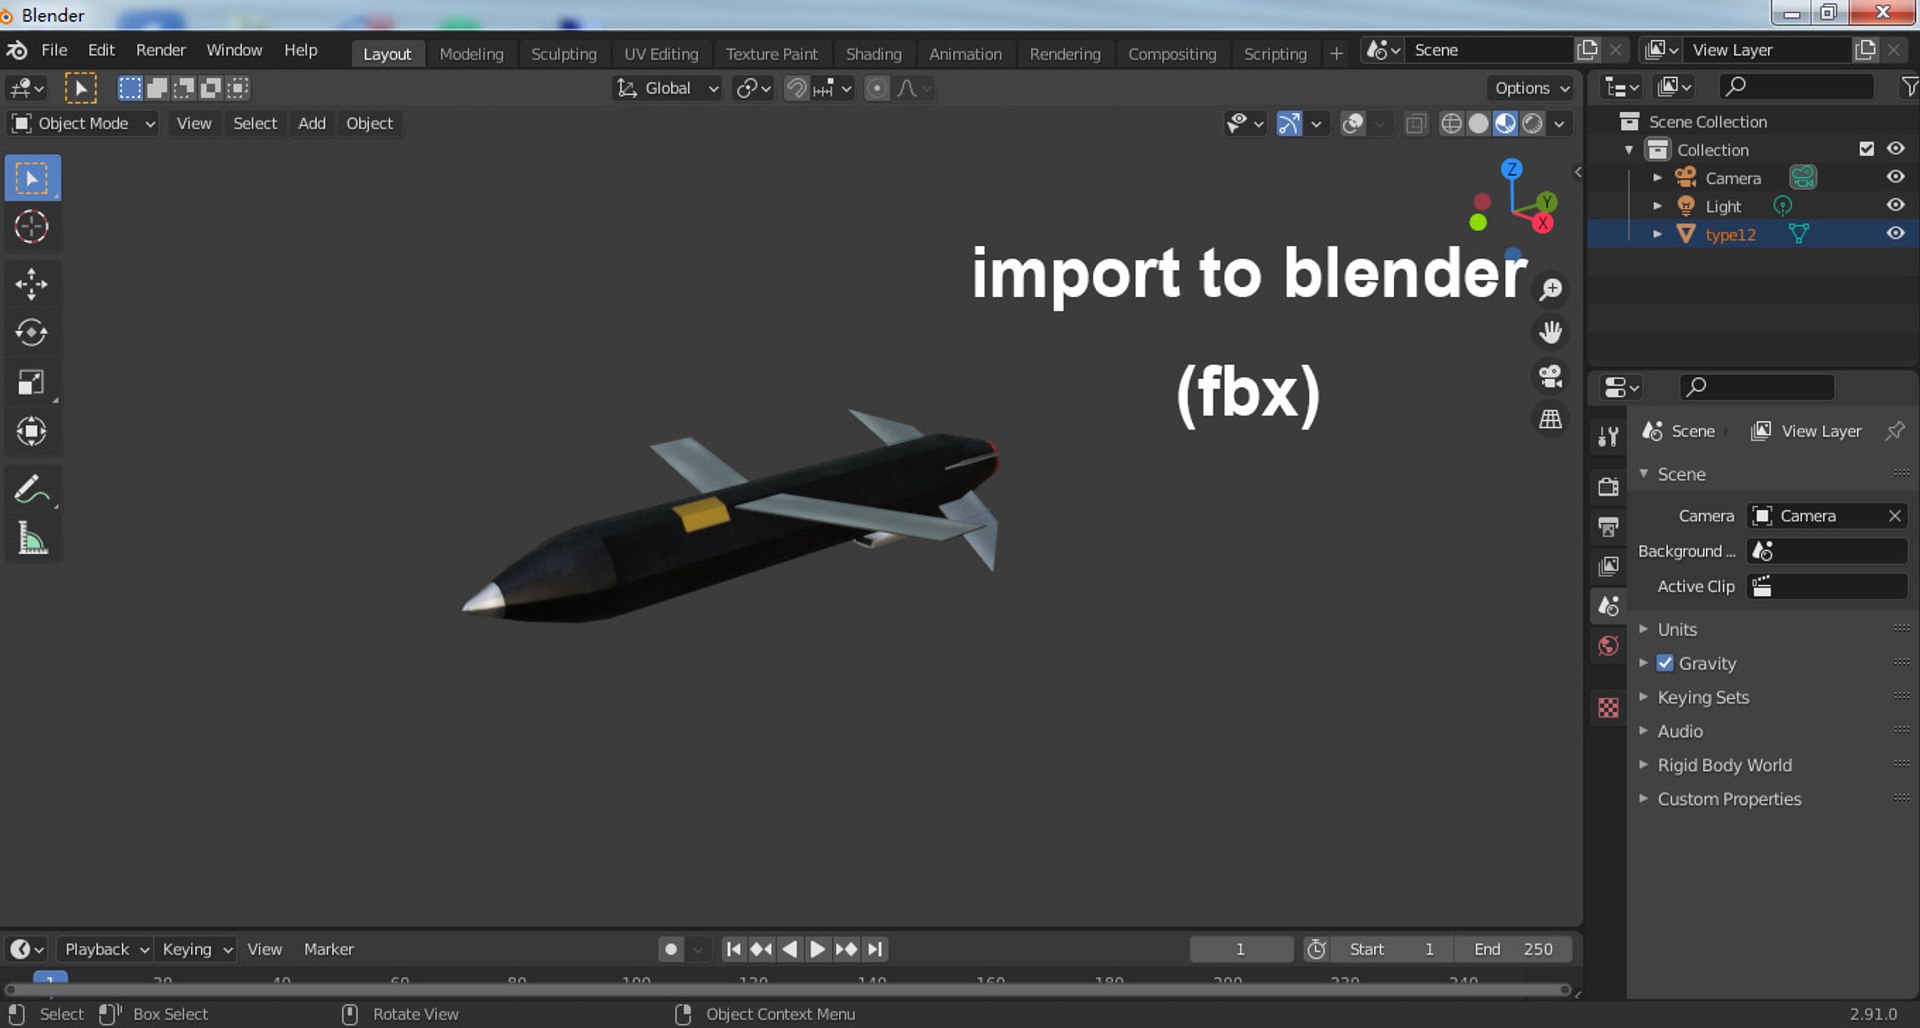The image size is (1920, 1028).
Task: Open Global transform orientation dropdown
Action: 667,88
